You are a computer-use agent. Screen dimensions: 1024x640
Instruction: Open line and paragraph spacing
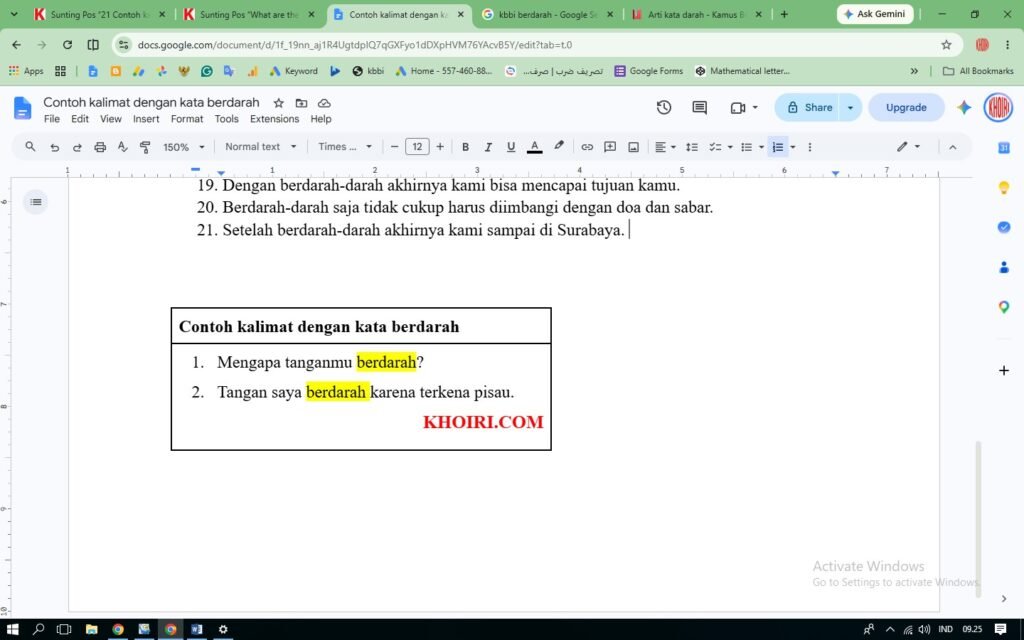(x=692, y=147)
